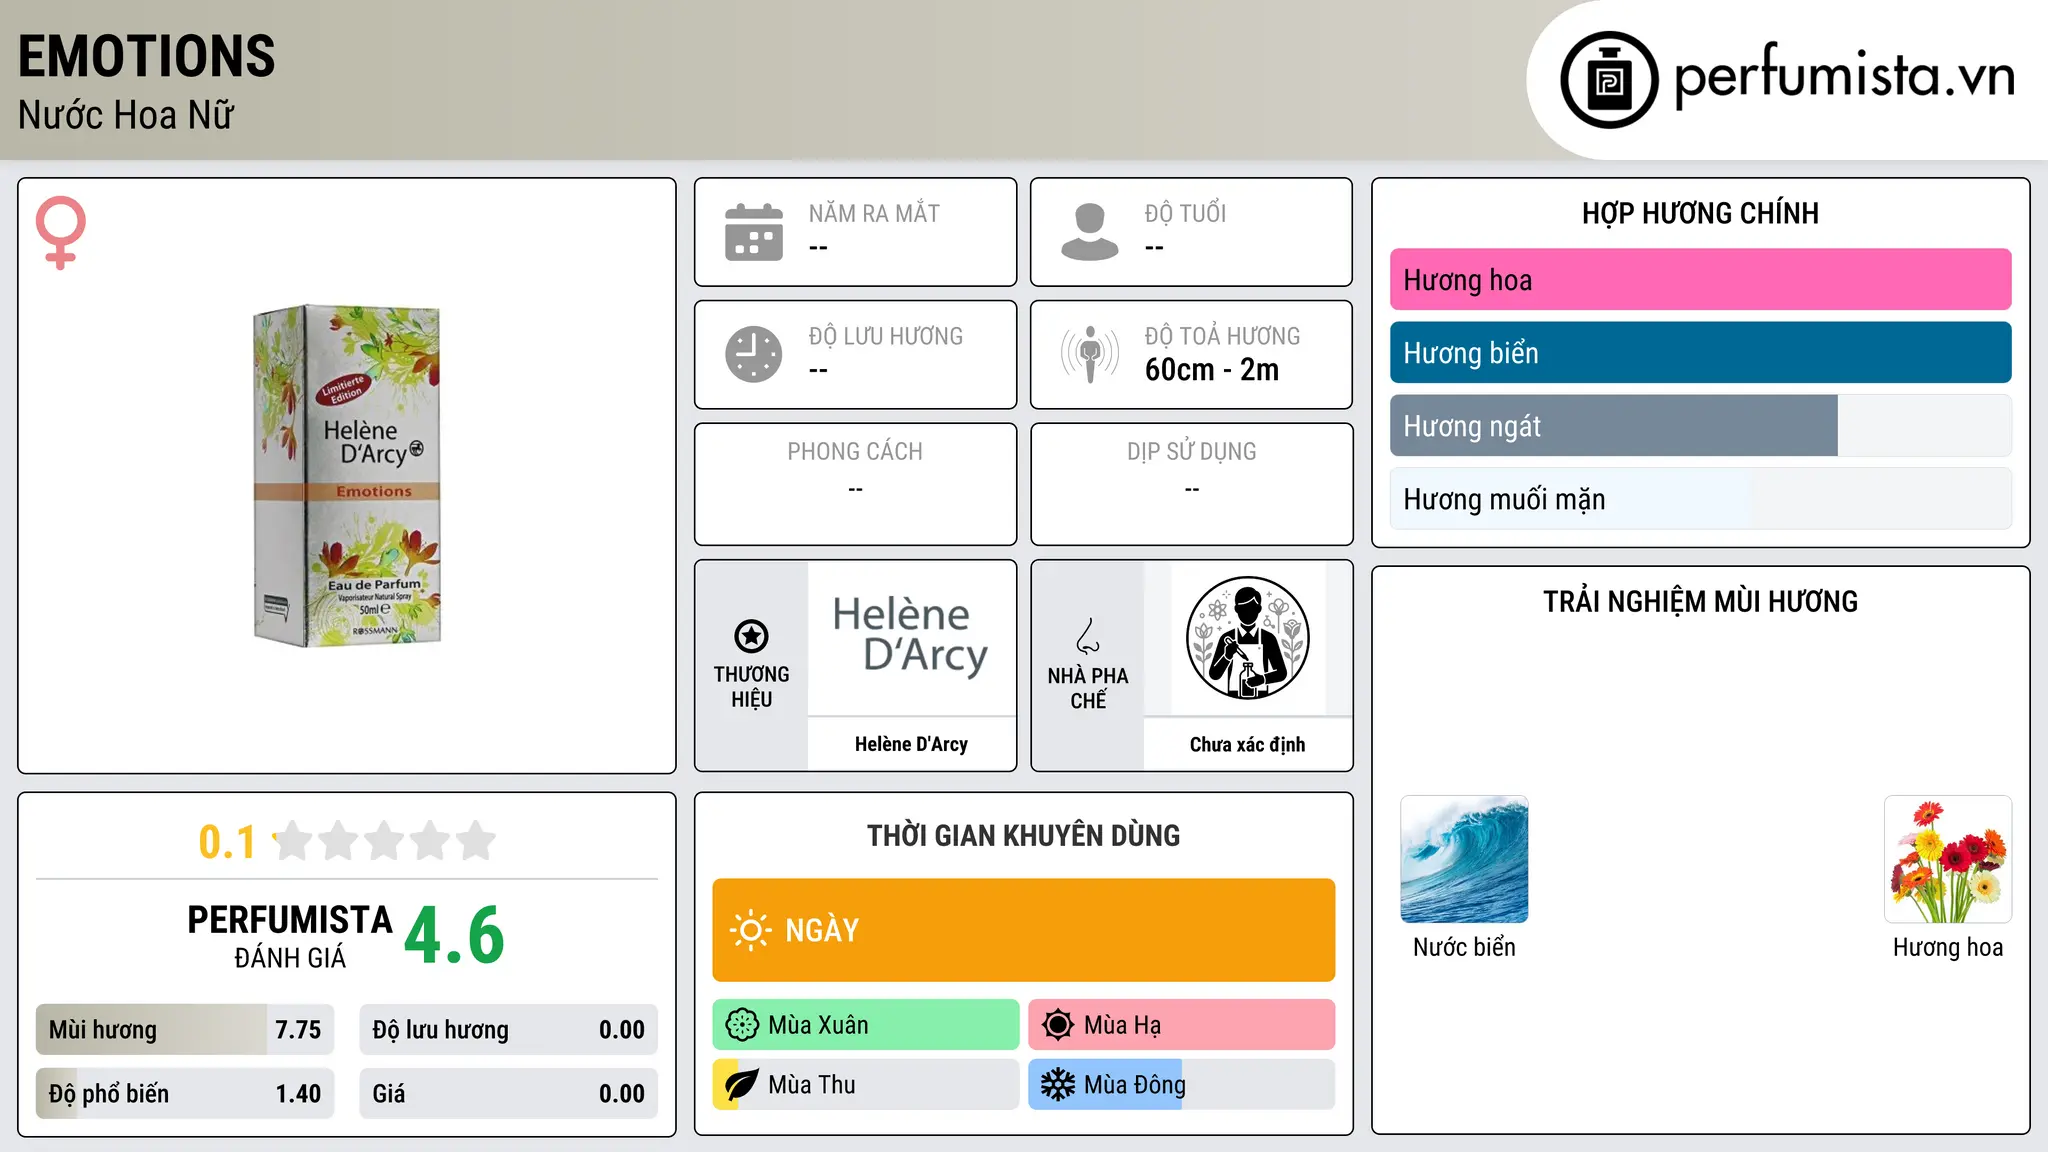Open the Emotions perfume box image
The image size is (2048, 1152).
tap(347, 476)
